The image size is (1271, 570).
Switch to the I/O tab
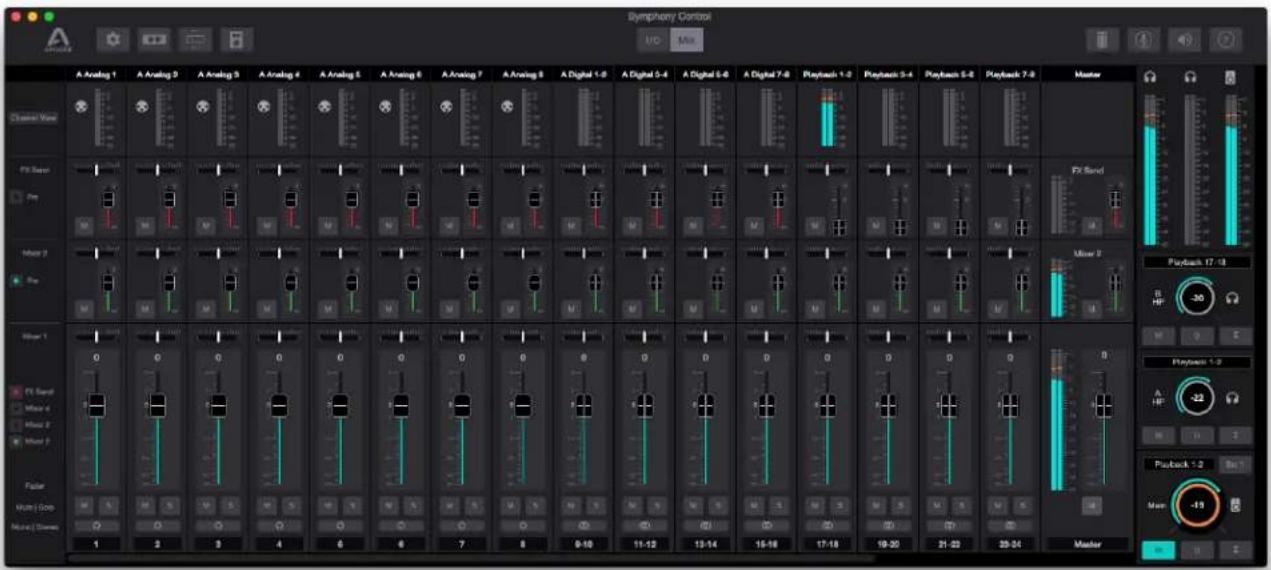click(x=654, y=40)
